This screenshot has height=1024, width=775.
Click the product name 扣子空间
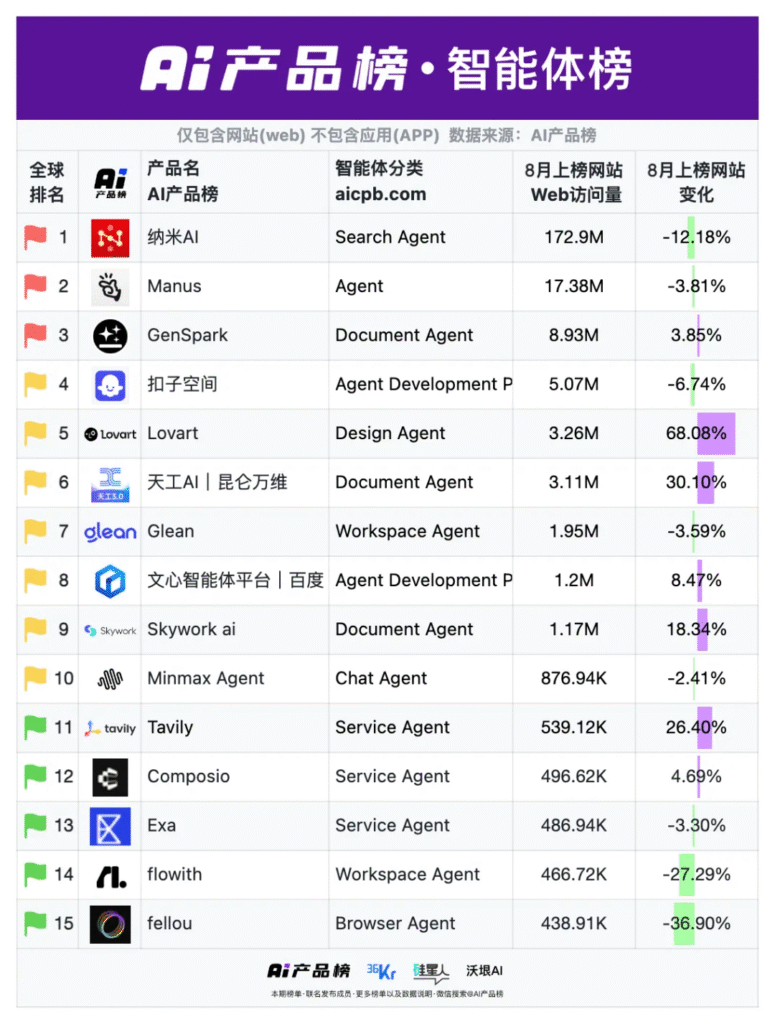182,384
